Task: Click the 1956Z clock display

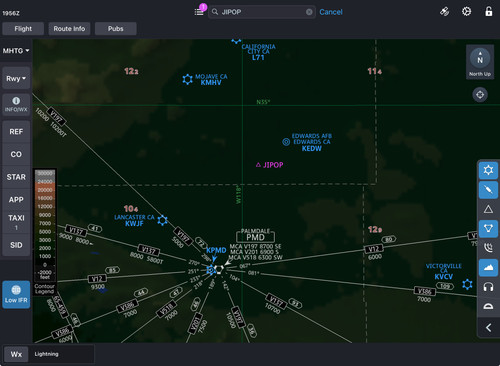Action: tap(11, 13)
